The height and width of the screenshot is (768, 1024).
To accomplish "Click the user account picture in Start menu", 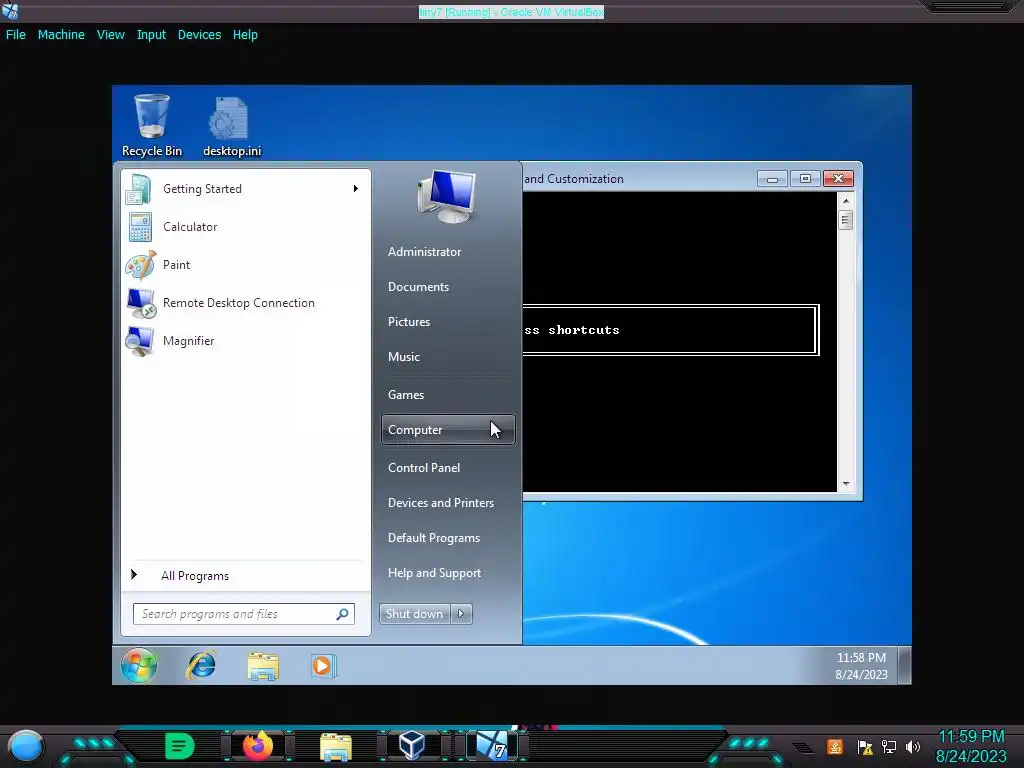I will click(x=447, y=197).
